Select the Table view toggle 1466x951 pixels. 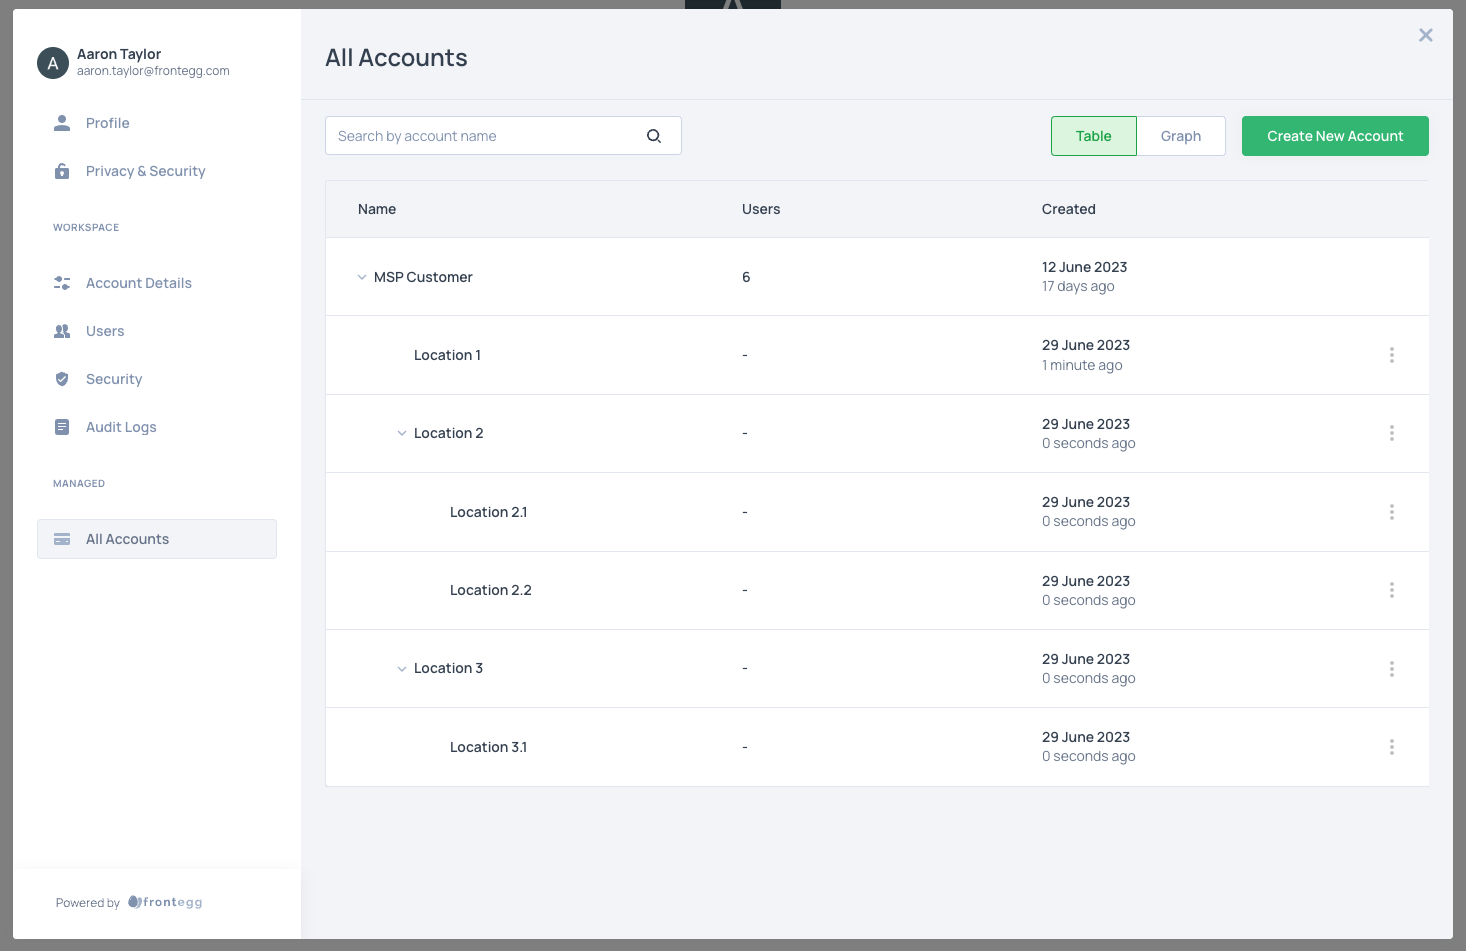(x=1093, y=136)
